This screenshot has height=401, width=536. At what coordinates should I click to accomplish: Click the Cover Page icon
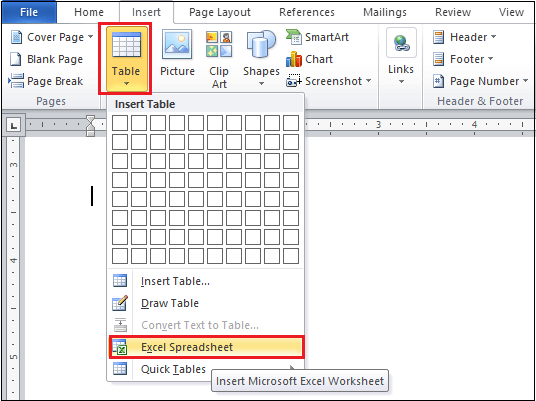coord(16,37)
